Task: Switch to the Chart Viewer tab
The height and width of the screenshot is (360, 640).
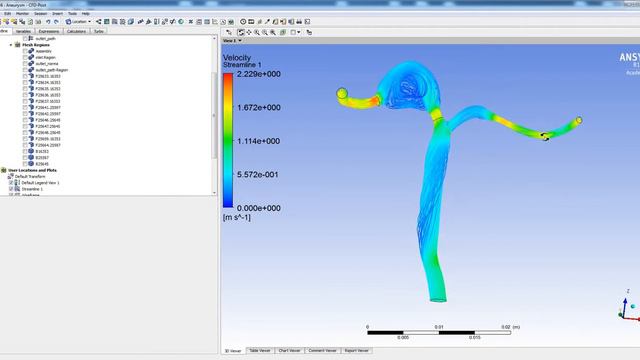Action: 289,351
